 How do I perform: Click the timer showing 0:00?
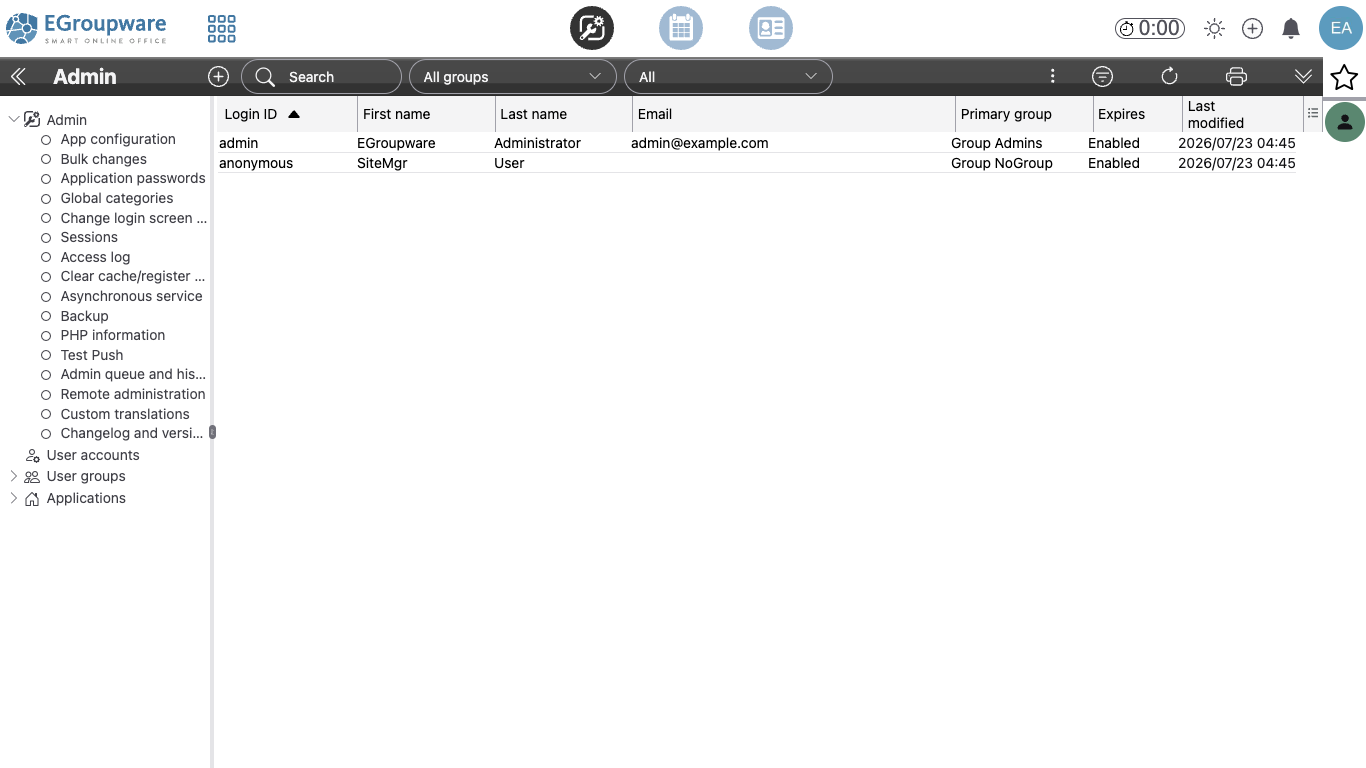[1150, 29]
